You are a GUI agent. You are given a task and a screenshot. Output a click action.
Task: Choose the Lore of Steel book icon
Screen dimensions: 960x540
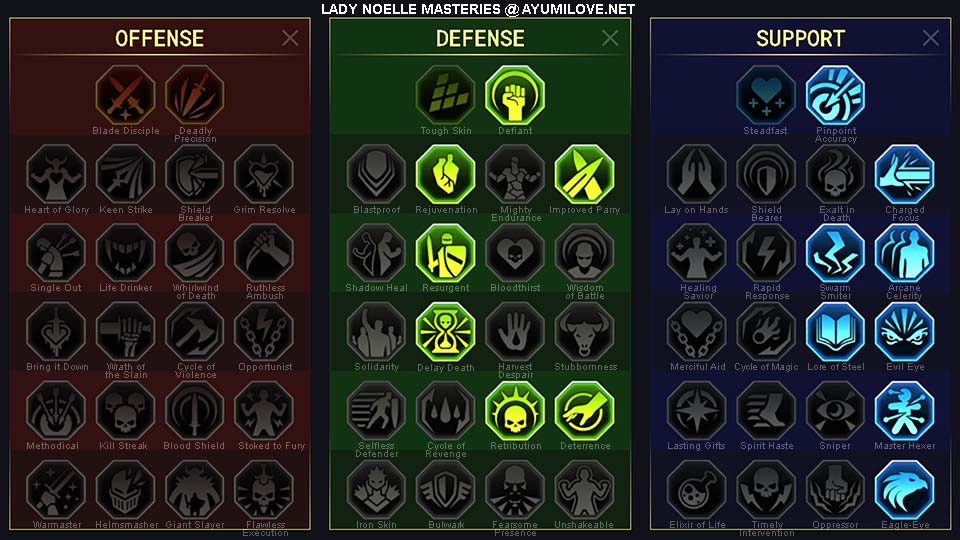click(835, 332)
